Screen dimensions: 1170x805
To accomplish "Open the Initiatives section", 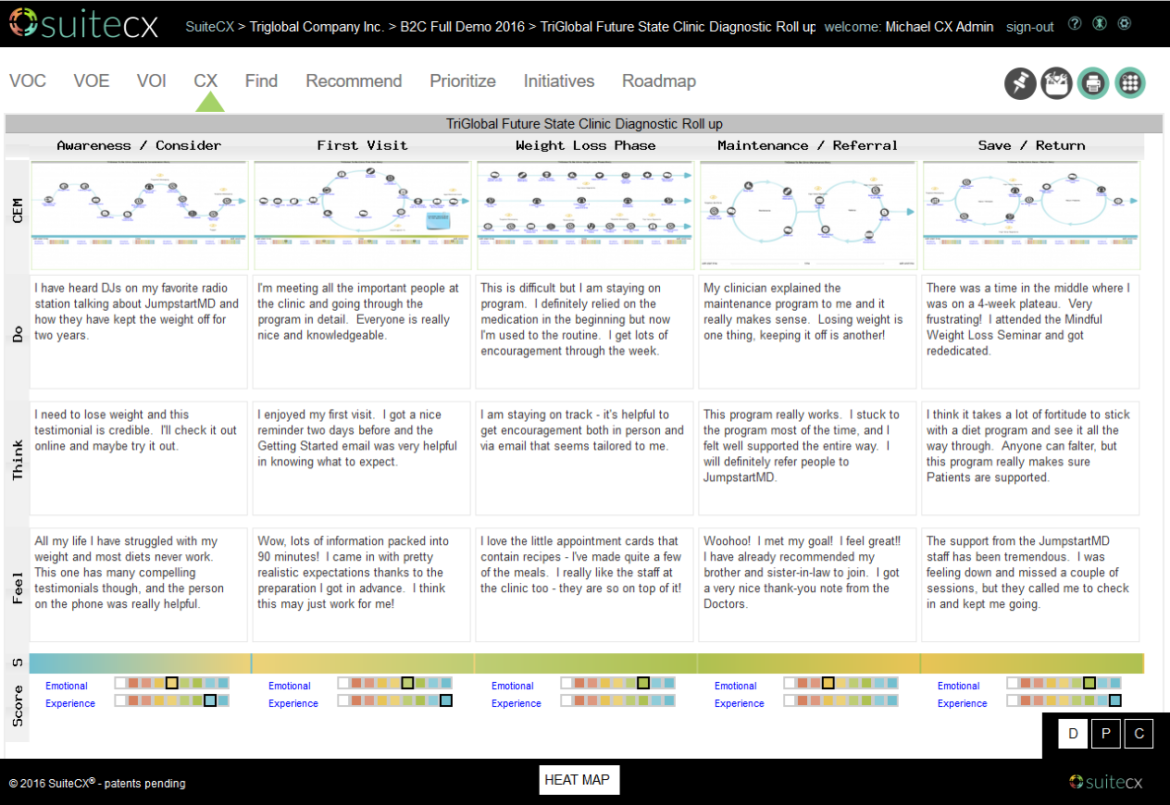I will 558,81.
